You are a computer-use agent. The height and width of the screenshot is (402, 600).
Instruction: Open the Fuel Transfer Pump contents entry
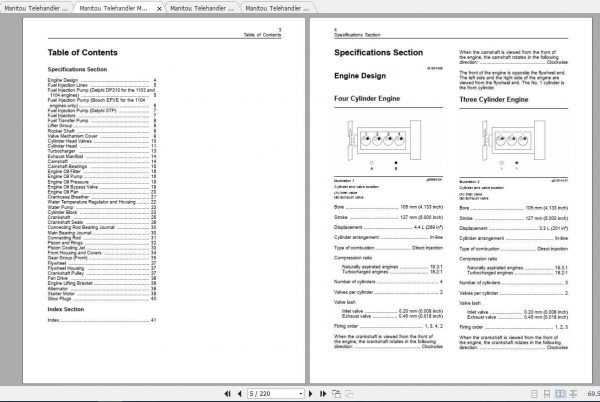tap(102, 120)
